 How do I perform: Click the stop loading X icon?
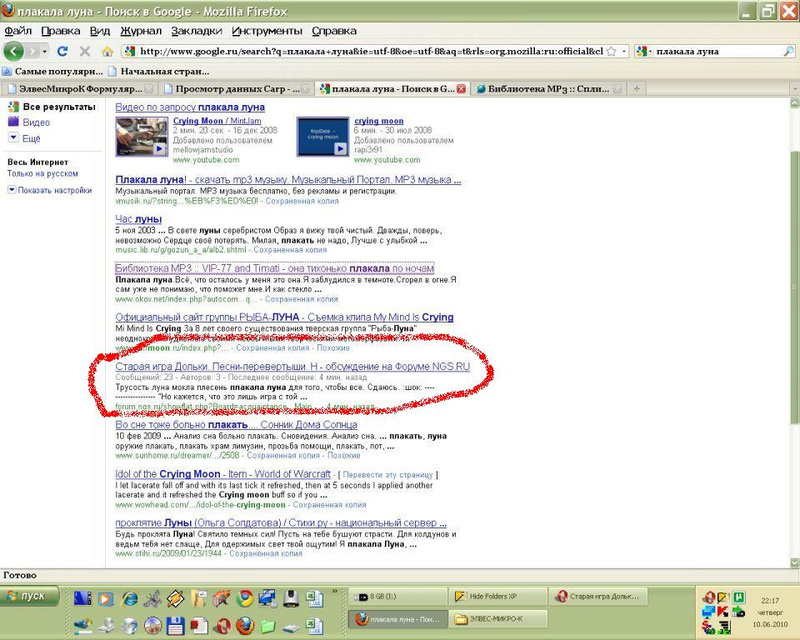[x=85, y=51]
